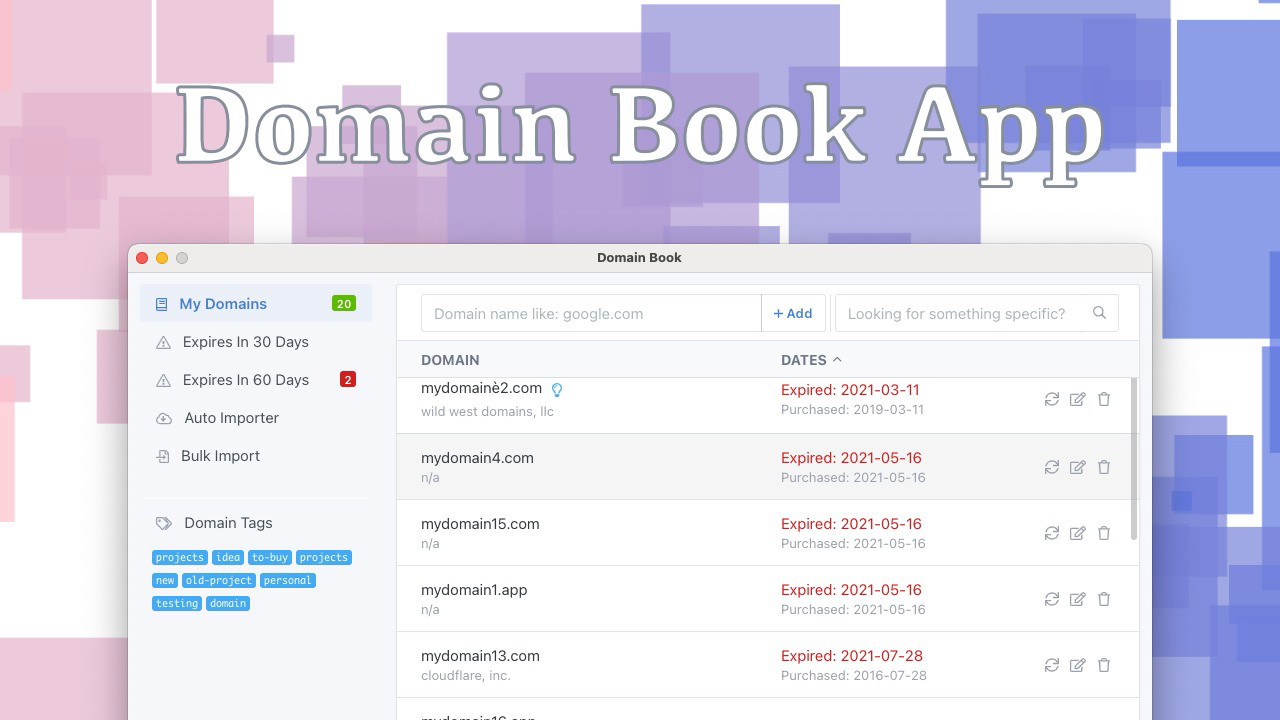1280x720 pixels.
Task: Filter by the 'old-project' tag
Action: (x=219, y=580)
